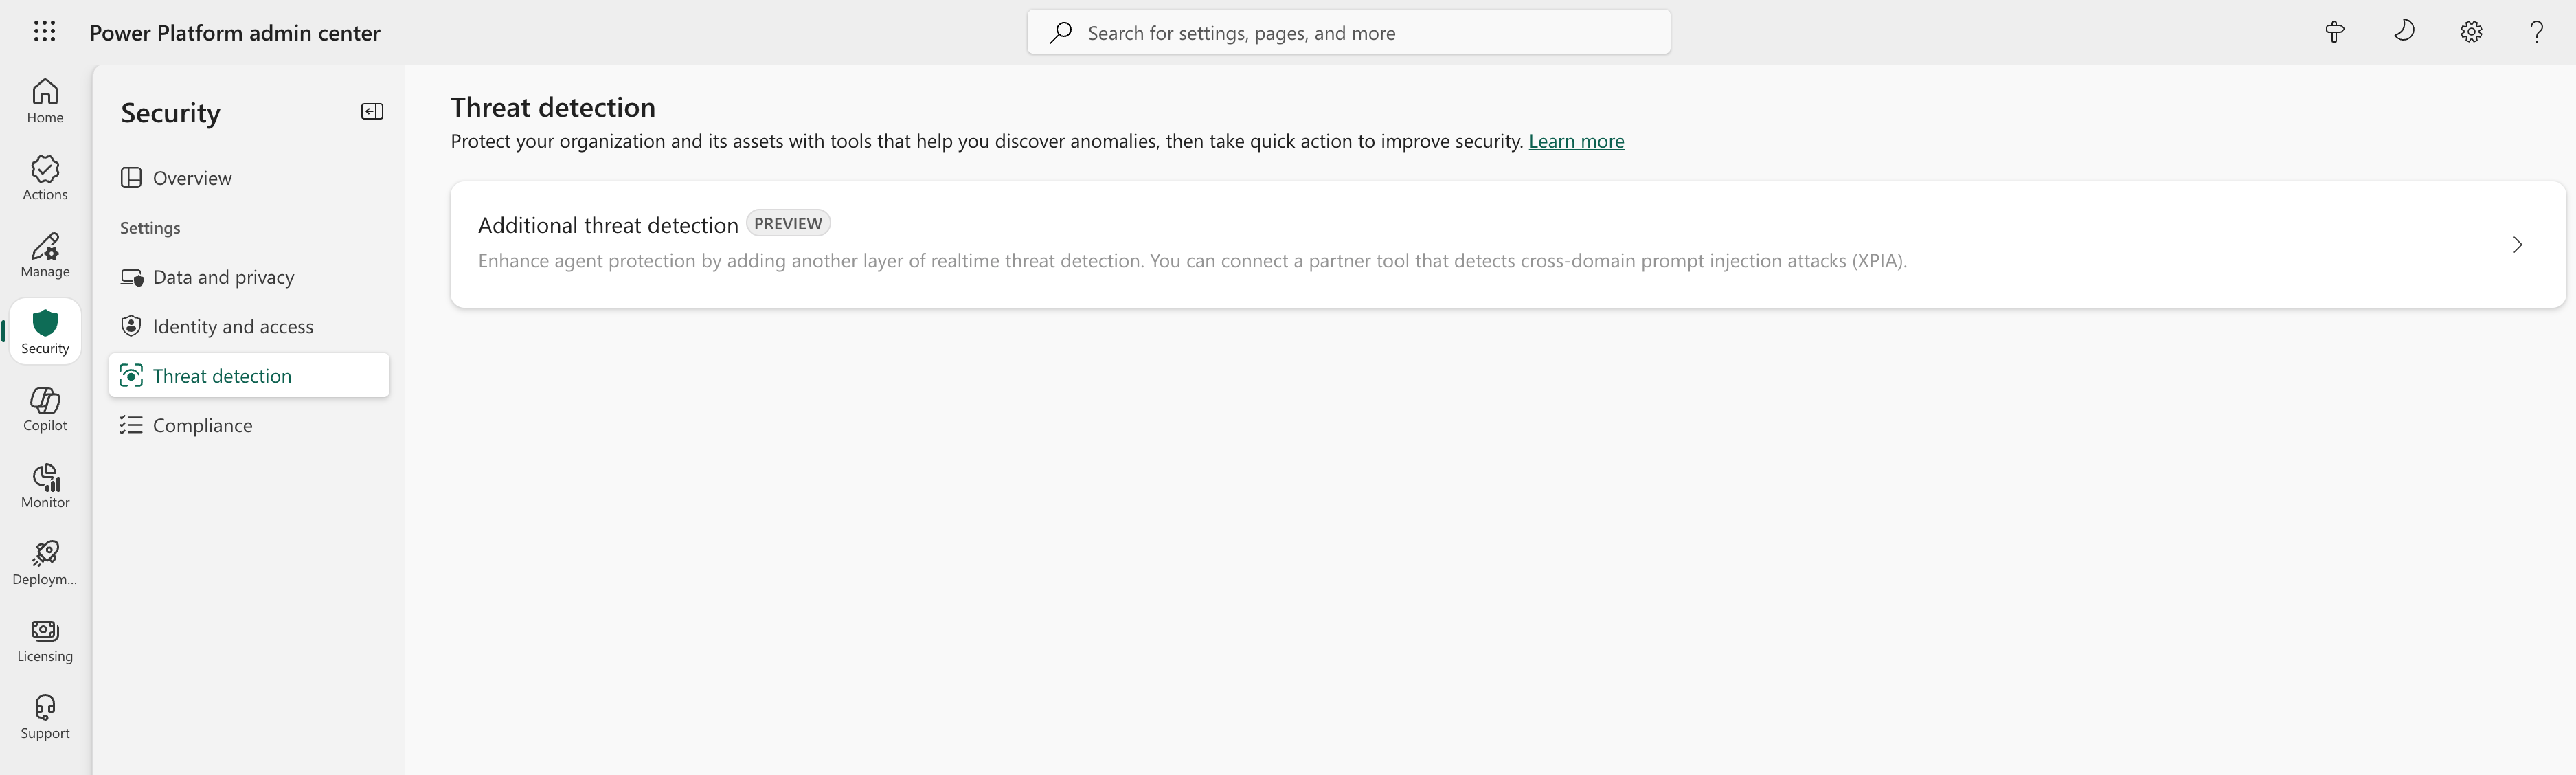This screenshot has height=775, width=2576.
Task: Collapse the Security side panel
Action: (x=372, y=112)
